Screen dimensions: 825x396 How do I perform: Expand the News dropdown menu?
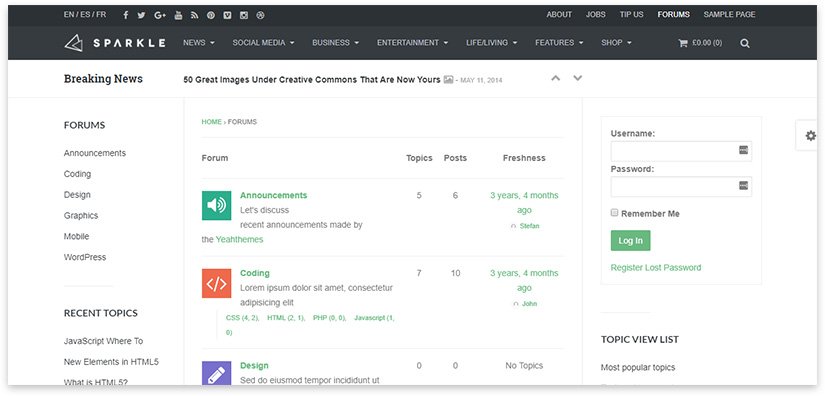[x=199, y=43]
